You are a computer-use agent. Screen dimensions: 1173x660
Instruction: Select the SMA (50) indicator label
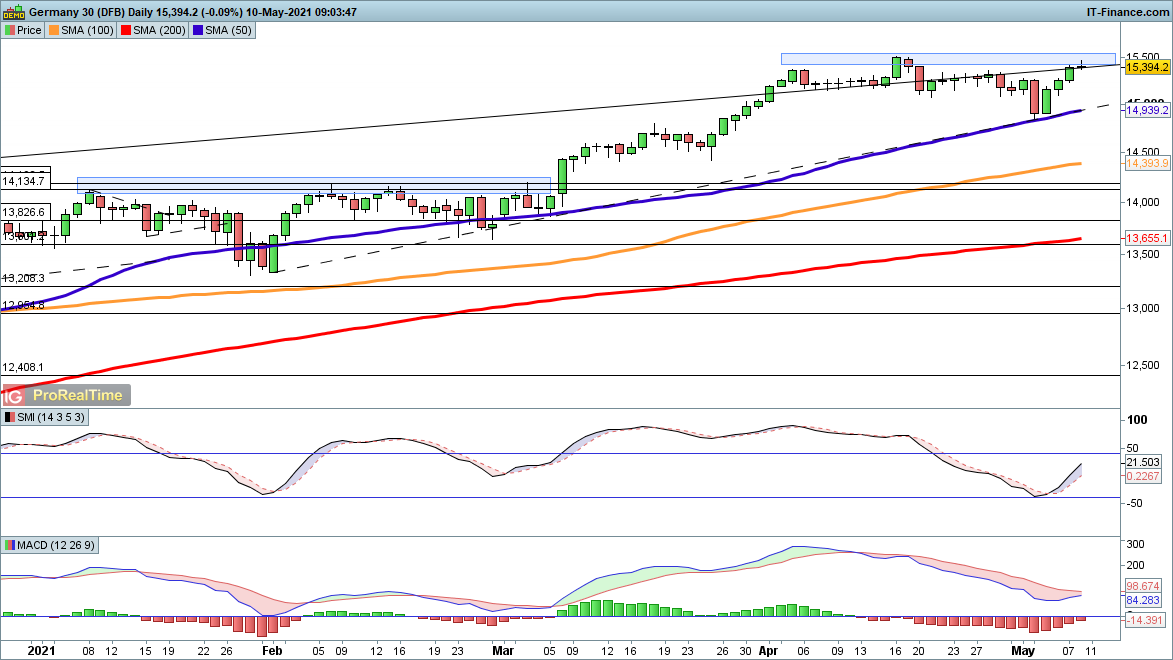coord(229,30)
